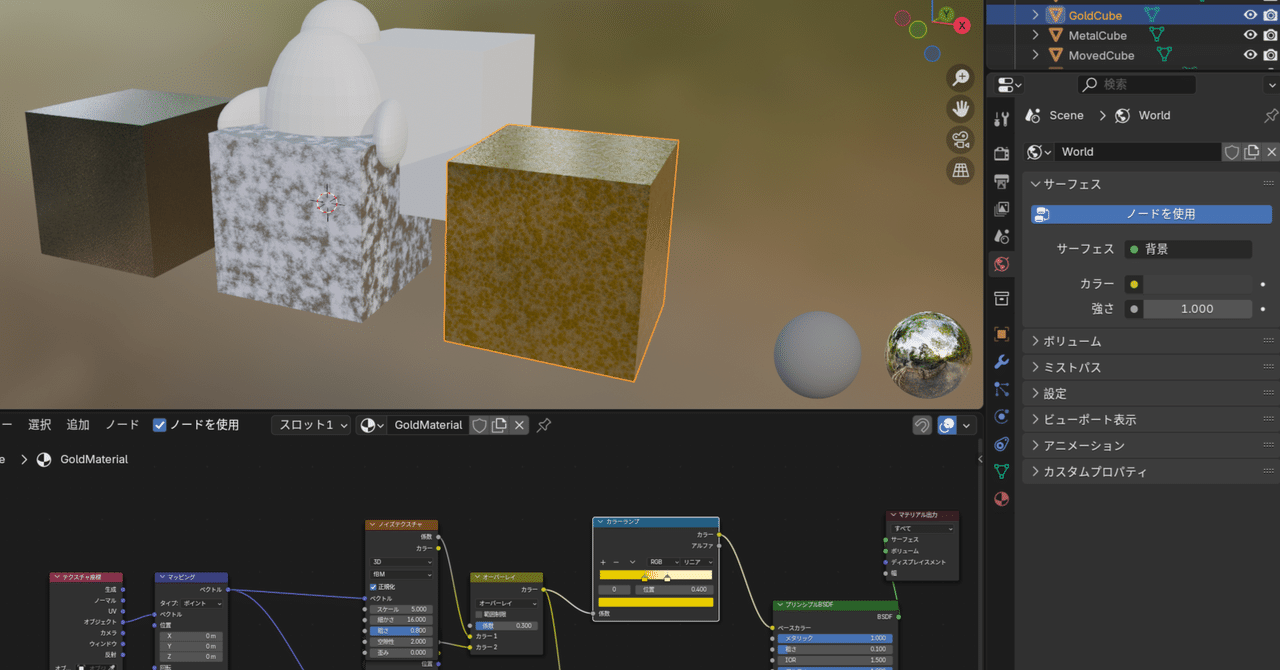Open the Render properties tab
The height and width of the screenshot is (670, 1280).
[x=1001, y=150]
